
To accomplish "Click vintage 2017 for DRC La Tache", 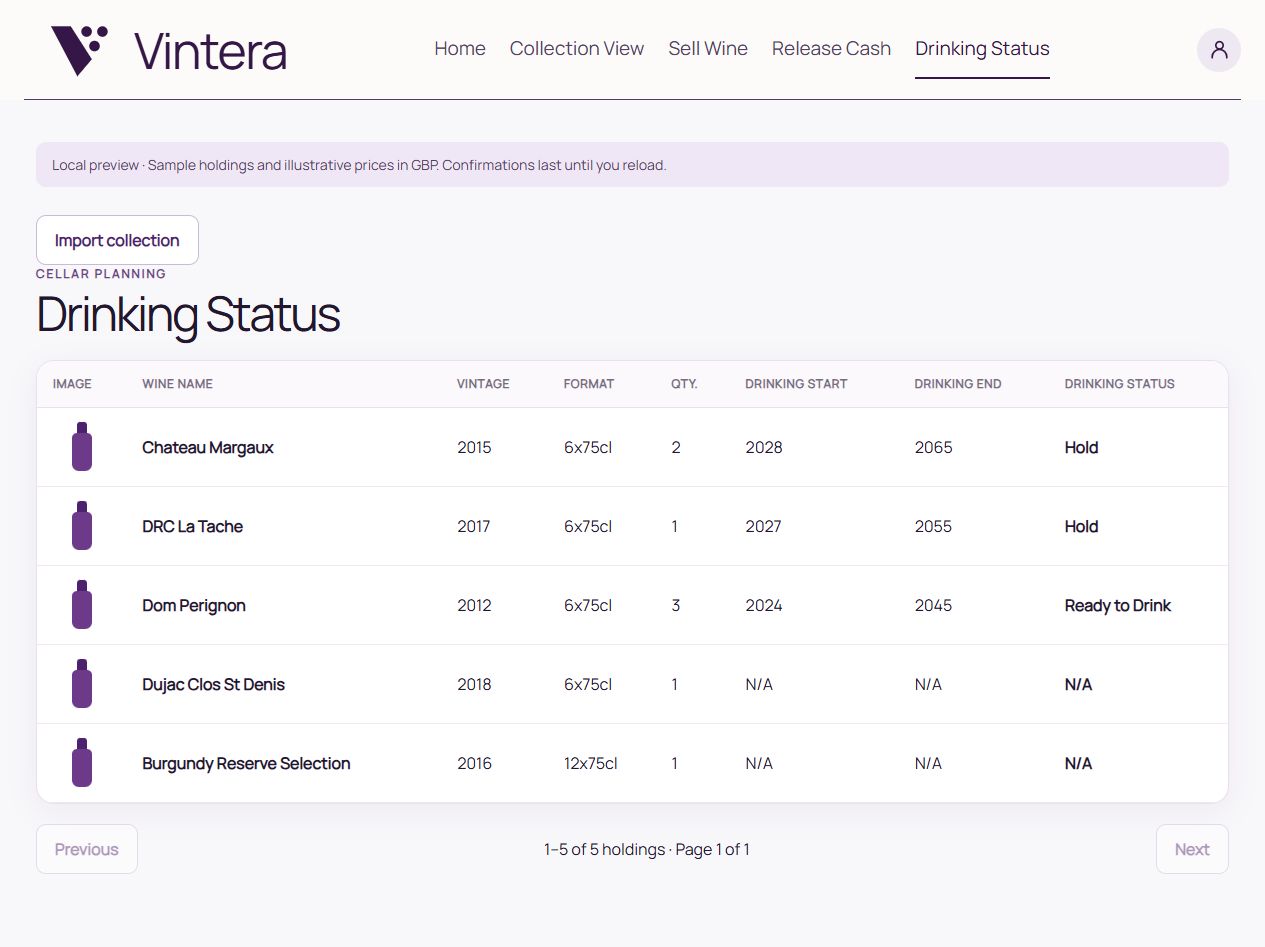I will (473, 526).
